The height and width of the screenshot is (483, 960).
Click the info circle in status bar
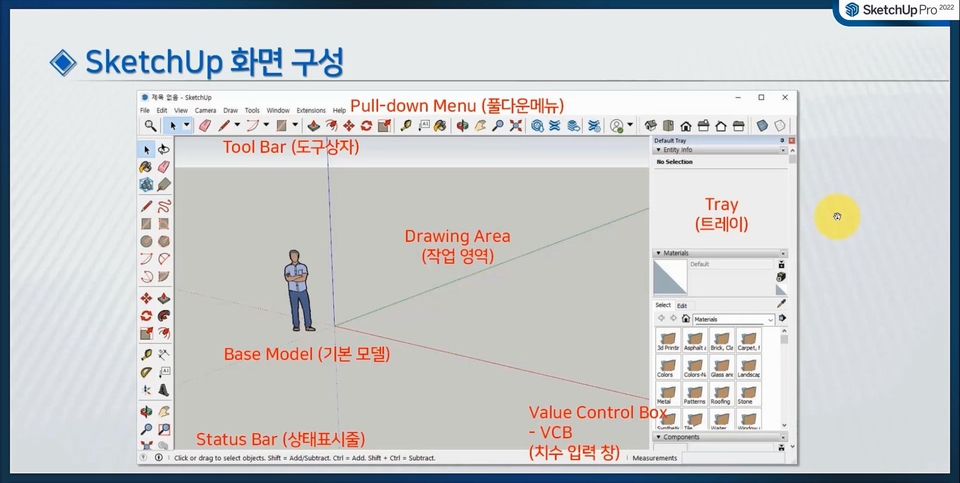(159, 457)
